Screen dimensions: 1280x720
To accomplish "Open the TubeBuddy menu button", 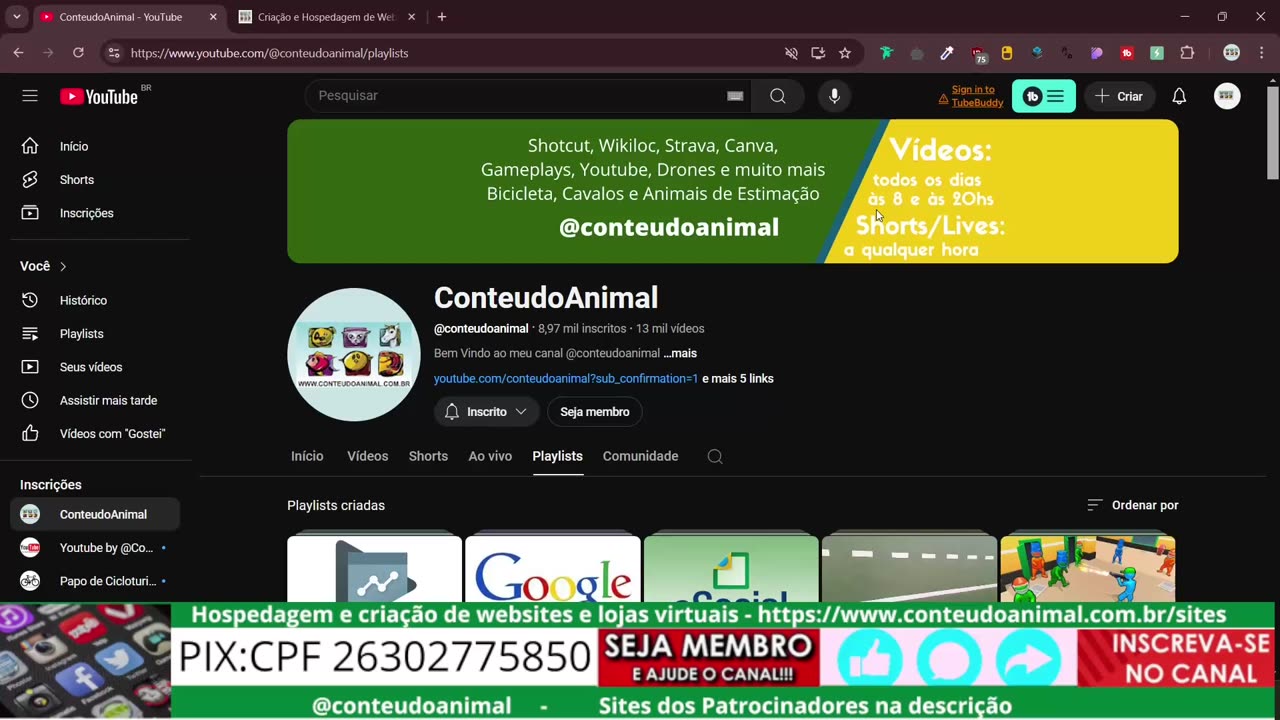I will [x=1044, y=96].
